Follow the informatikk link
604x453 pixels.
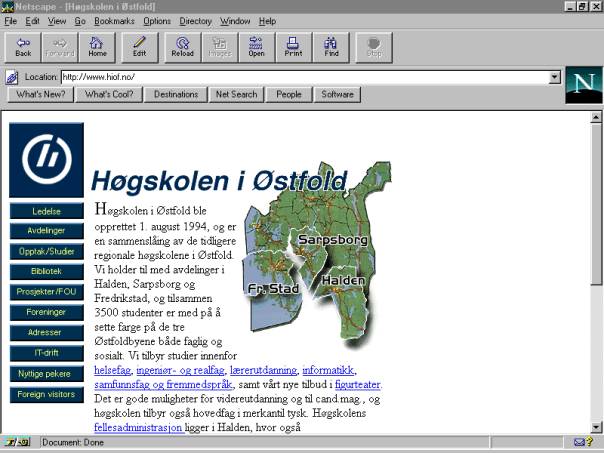pyautogui.click(x=328, y=370)
